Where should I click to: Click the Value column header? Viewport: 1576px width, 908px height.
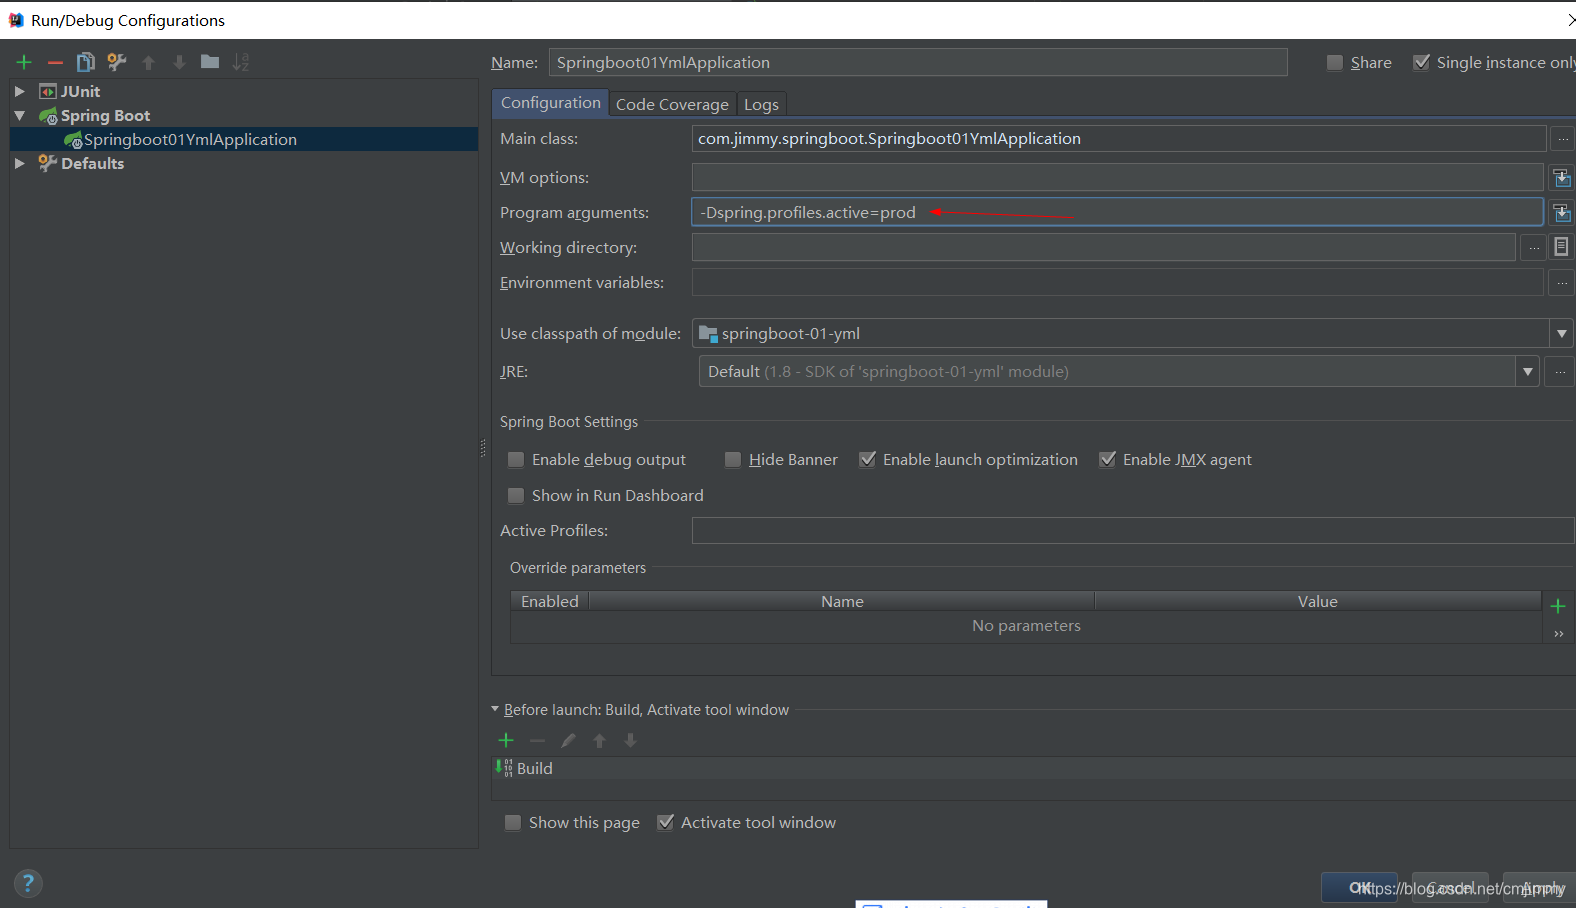tap(1318, 601)
